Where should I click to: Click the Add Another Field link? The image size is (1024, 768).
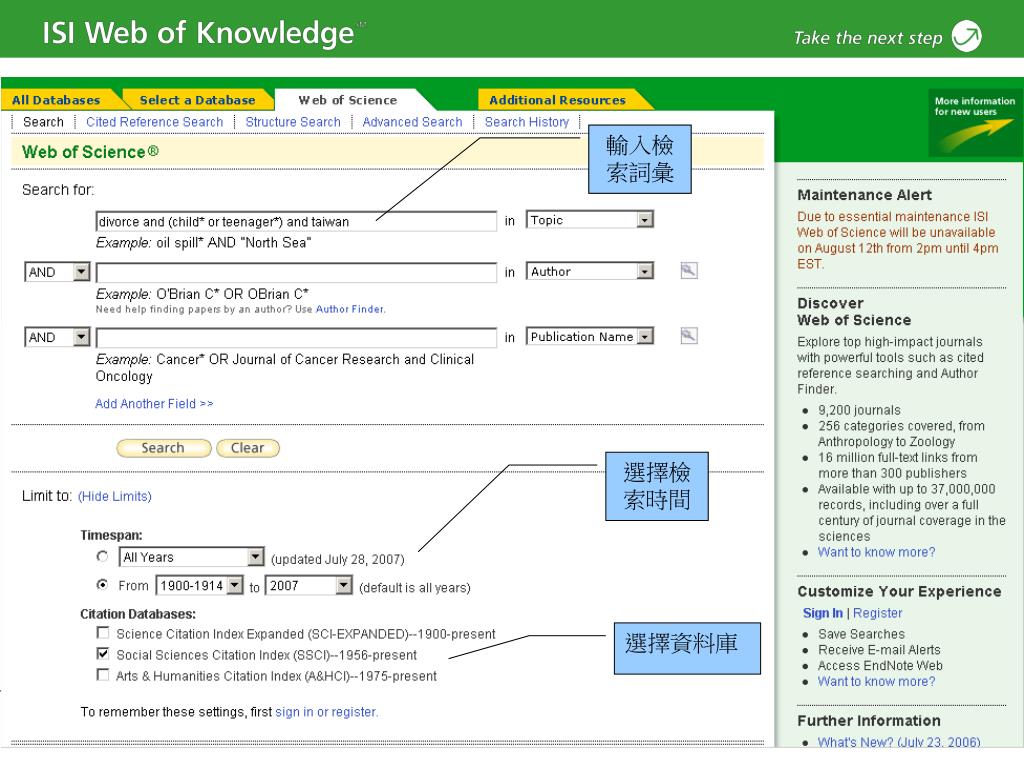154,404
